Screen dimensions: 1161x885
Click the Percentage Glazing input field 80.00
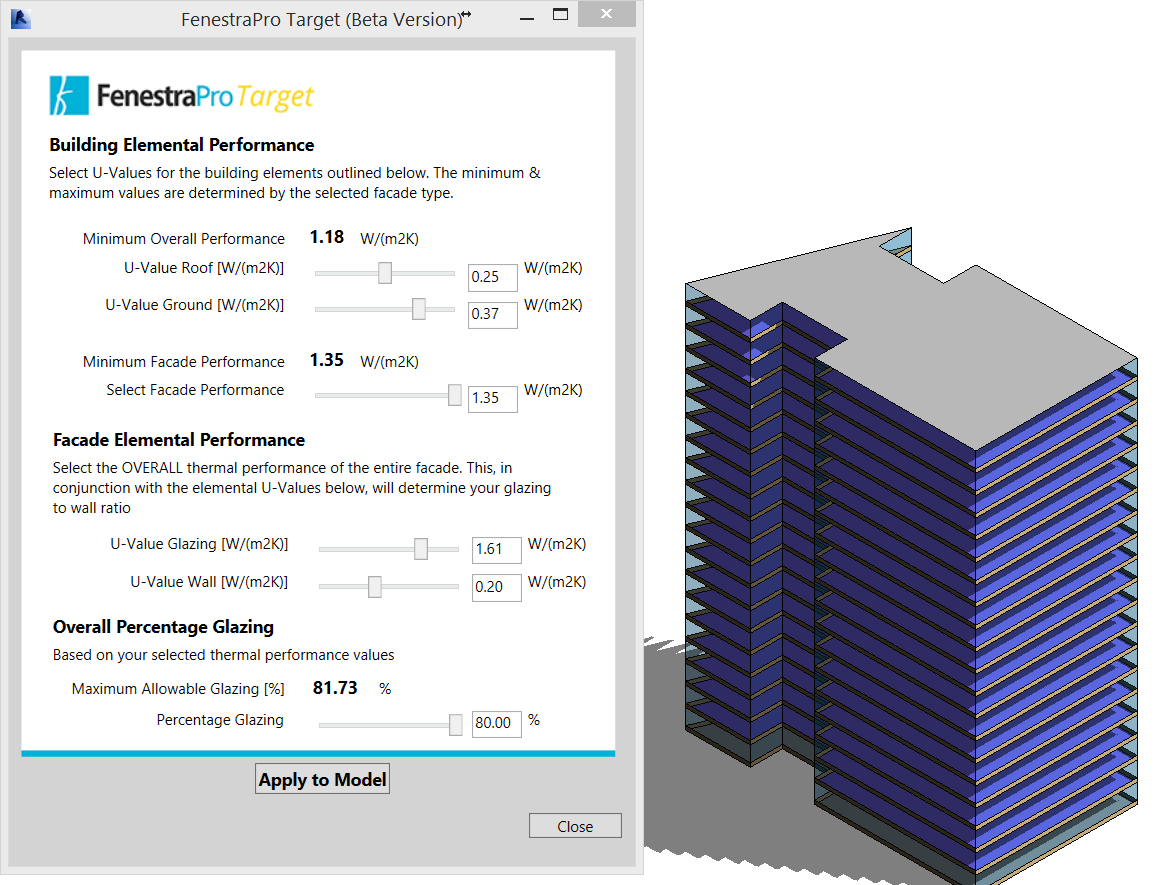coord(496,723)
